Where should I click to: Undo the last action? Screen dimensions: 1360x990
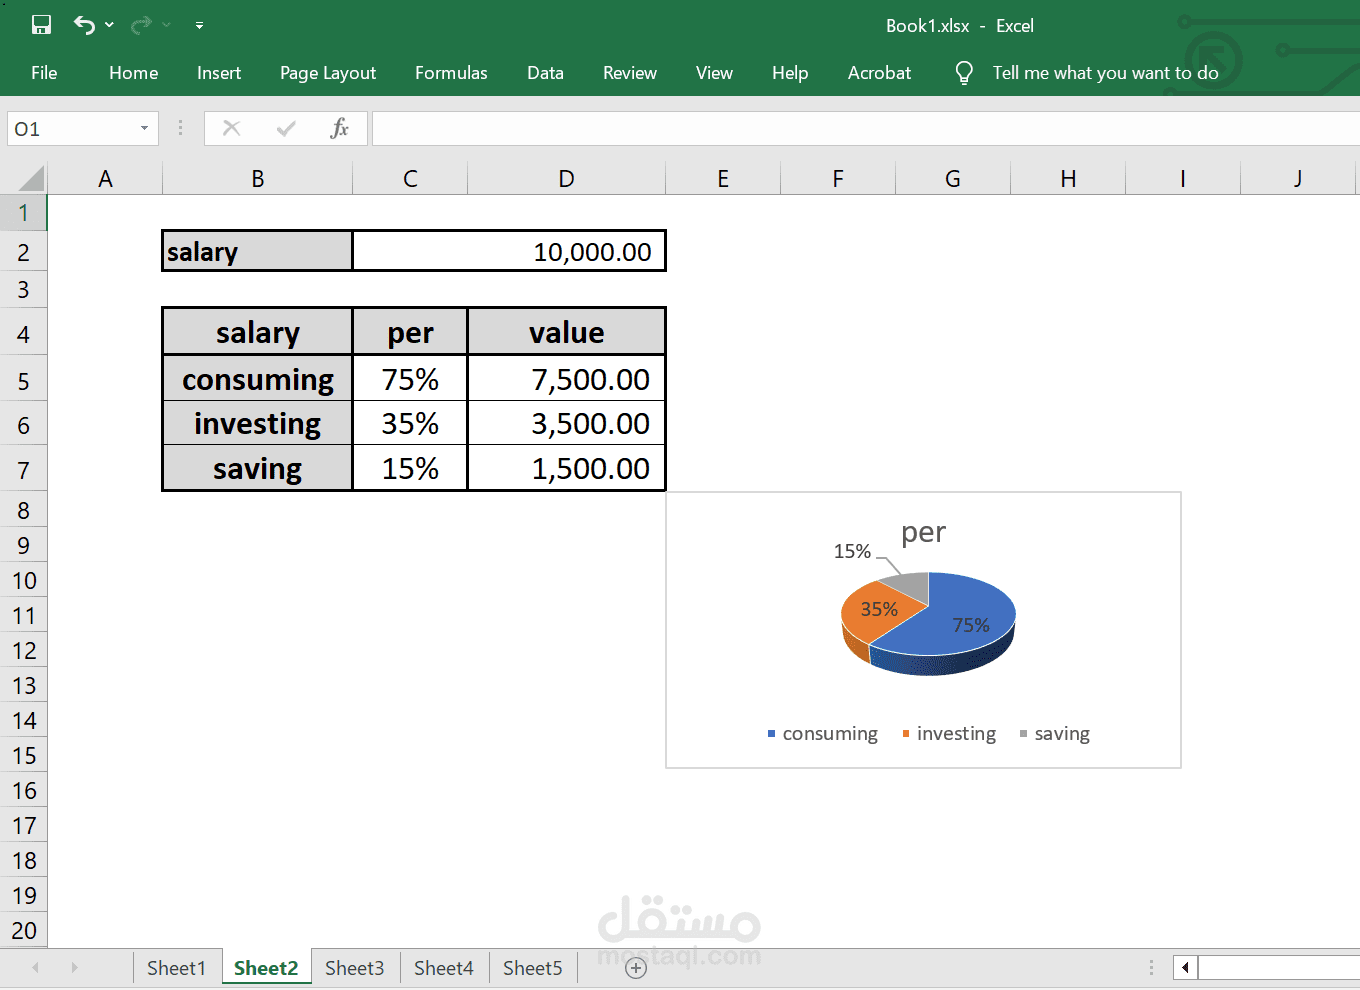point(85,25)
